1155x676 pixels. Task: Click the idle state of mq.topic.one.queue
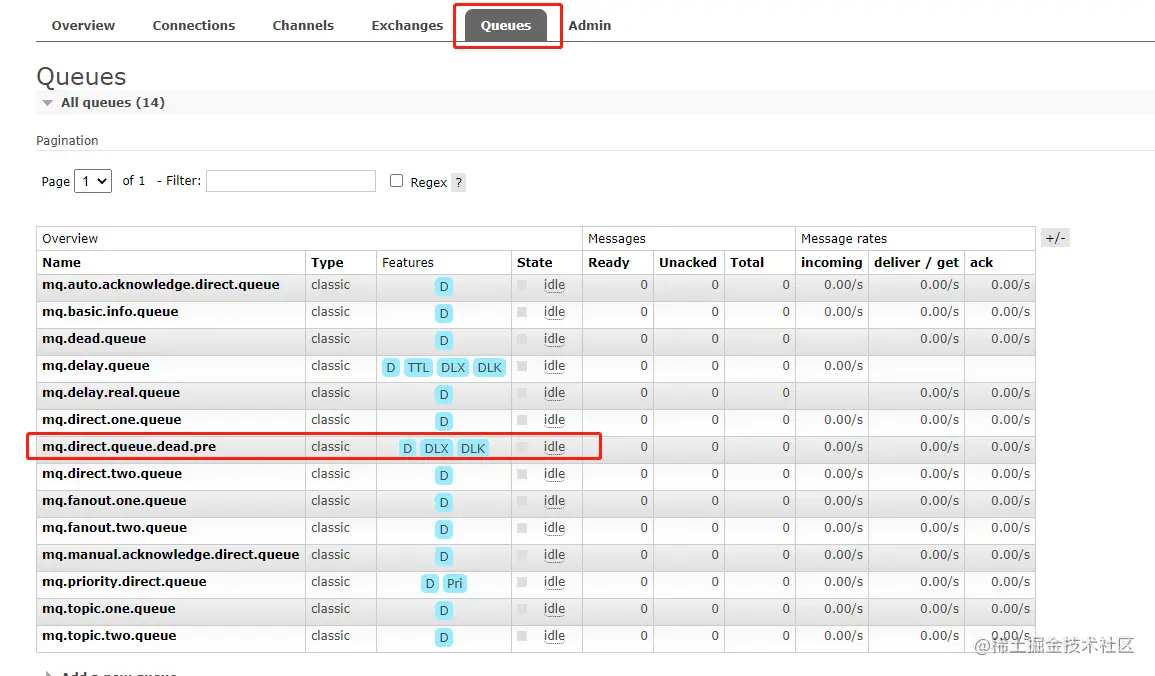coord(554,609)
